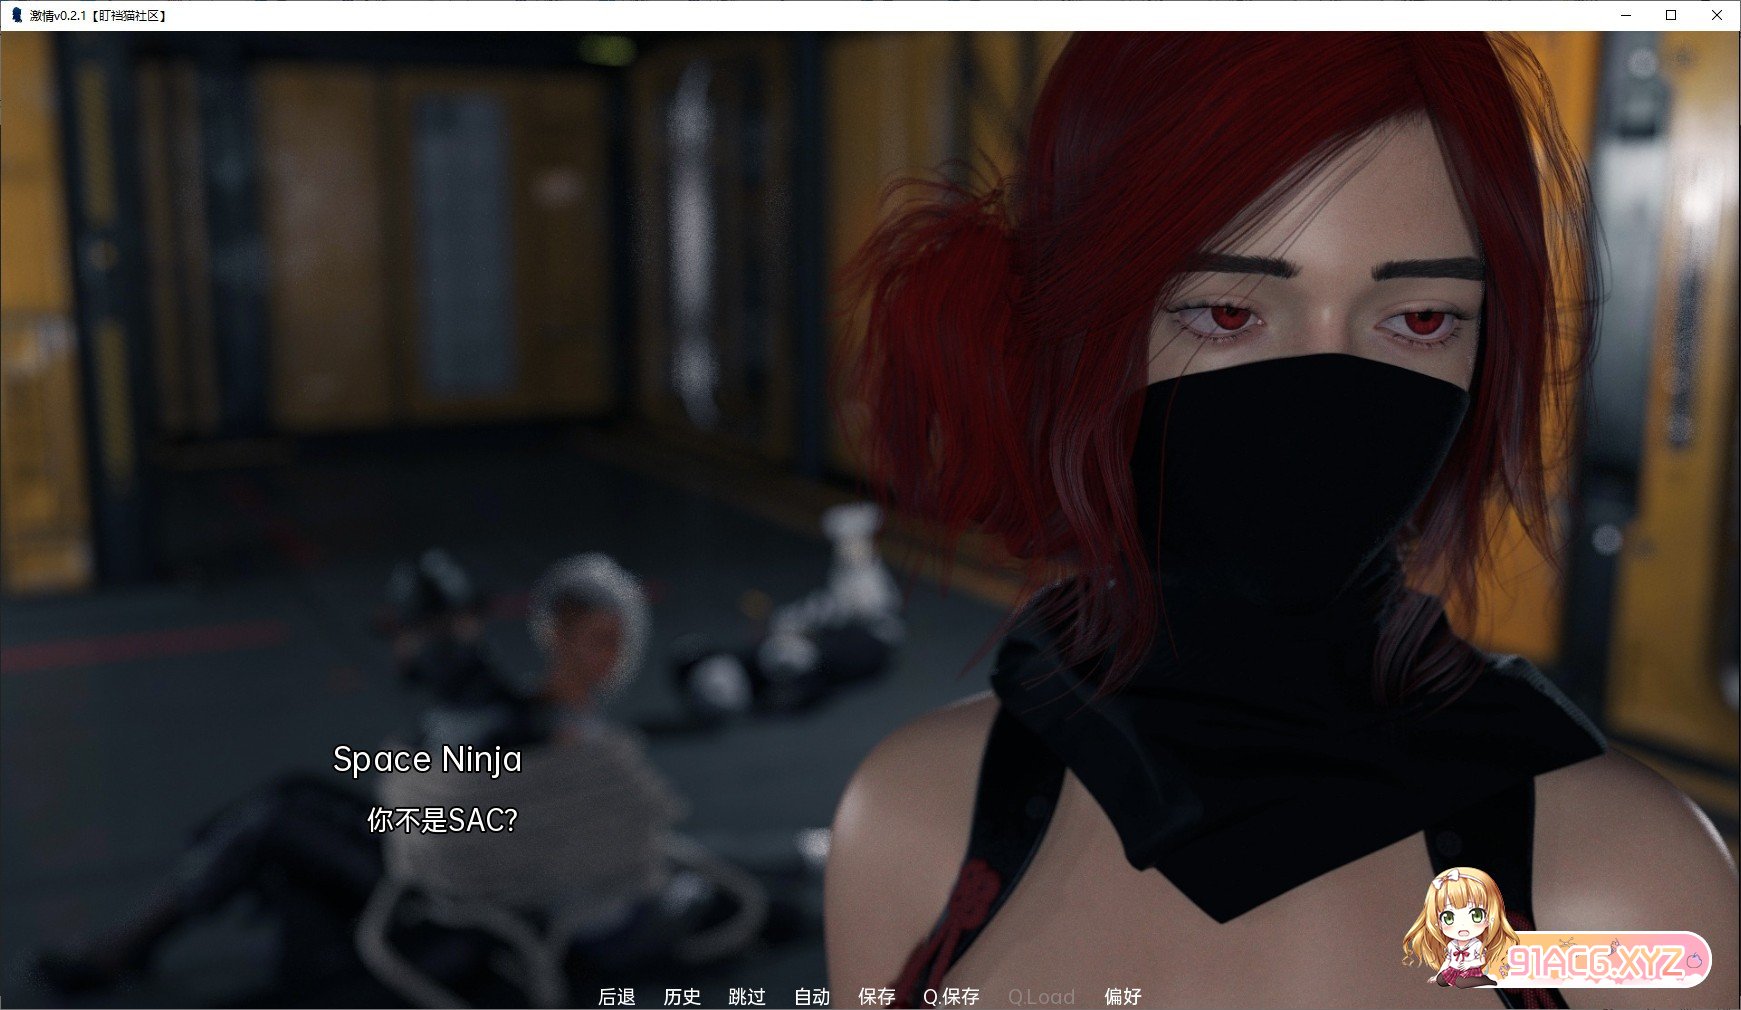Click the game app icon in title bar
The image size is (1741, 1010).
[16, 15]
